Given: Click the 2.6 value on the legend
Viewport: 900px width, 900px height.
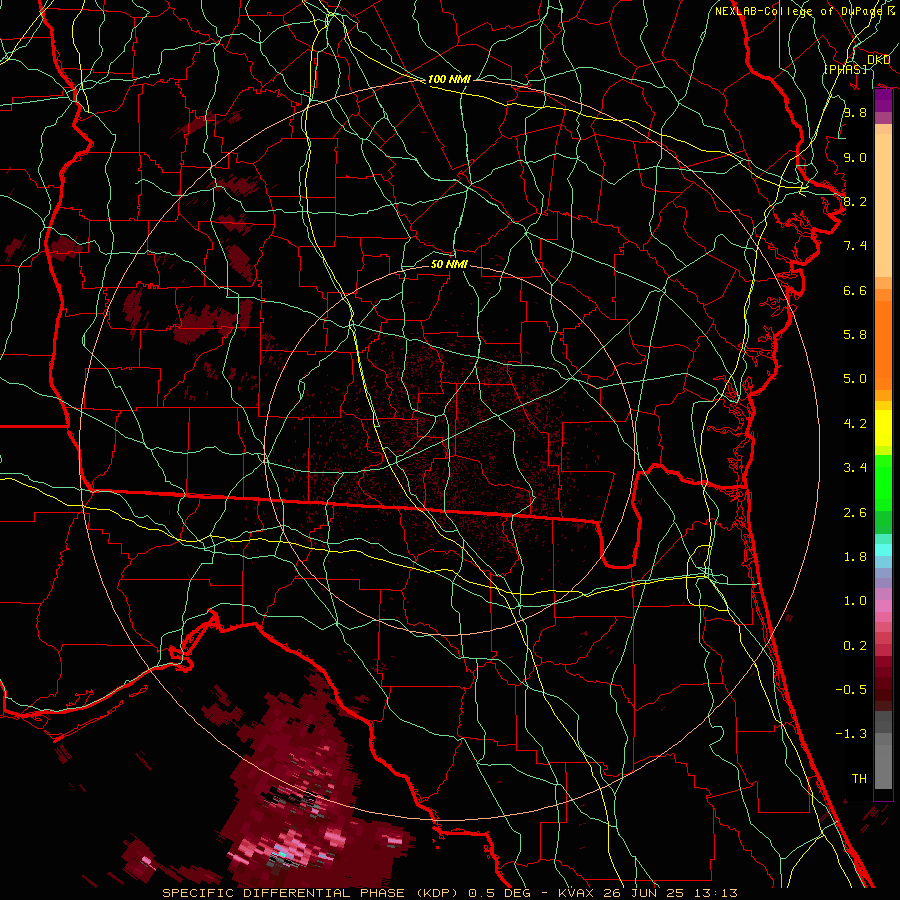Looking at the screenshot, I should [x=855, y=513].
